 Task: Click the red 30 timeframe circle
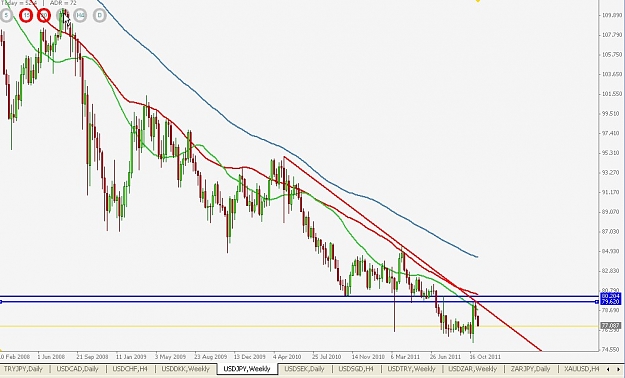[44, 16]
